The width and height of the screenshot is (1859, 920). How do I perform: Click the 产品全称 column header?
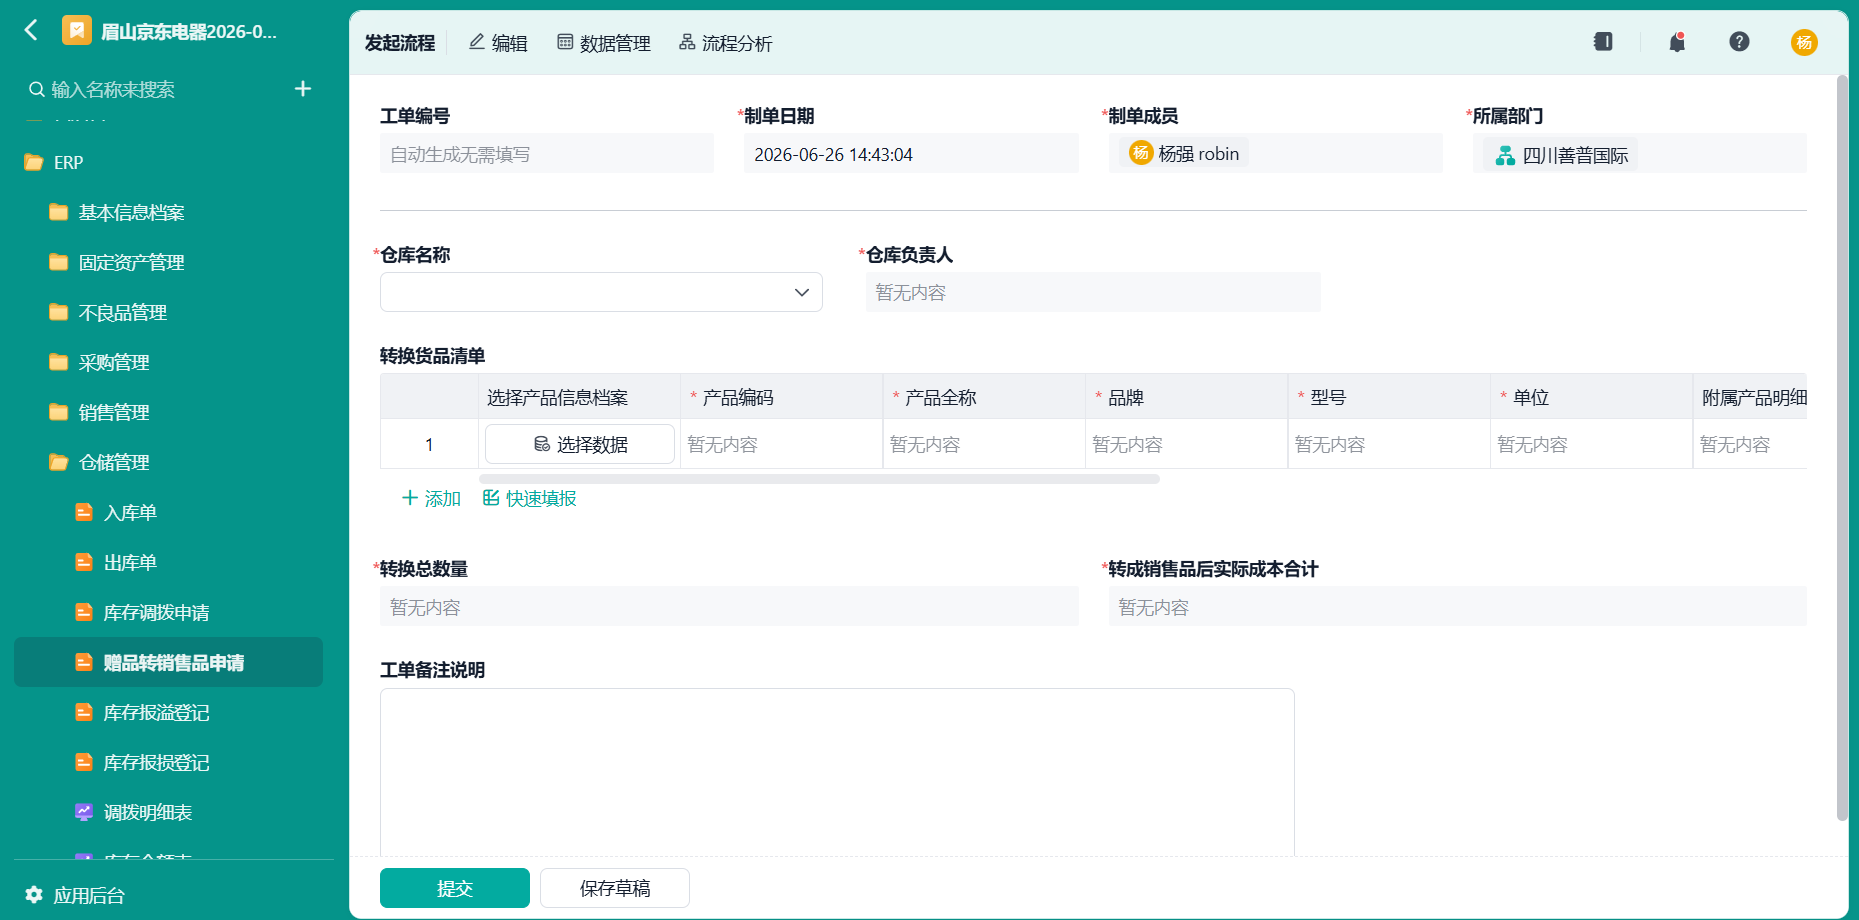985,397
